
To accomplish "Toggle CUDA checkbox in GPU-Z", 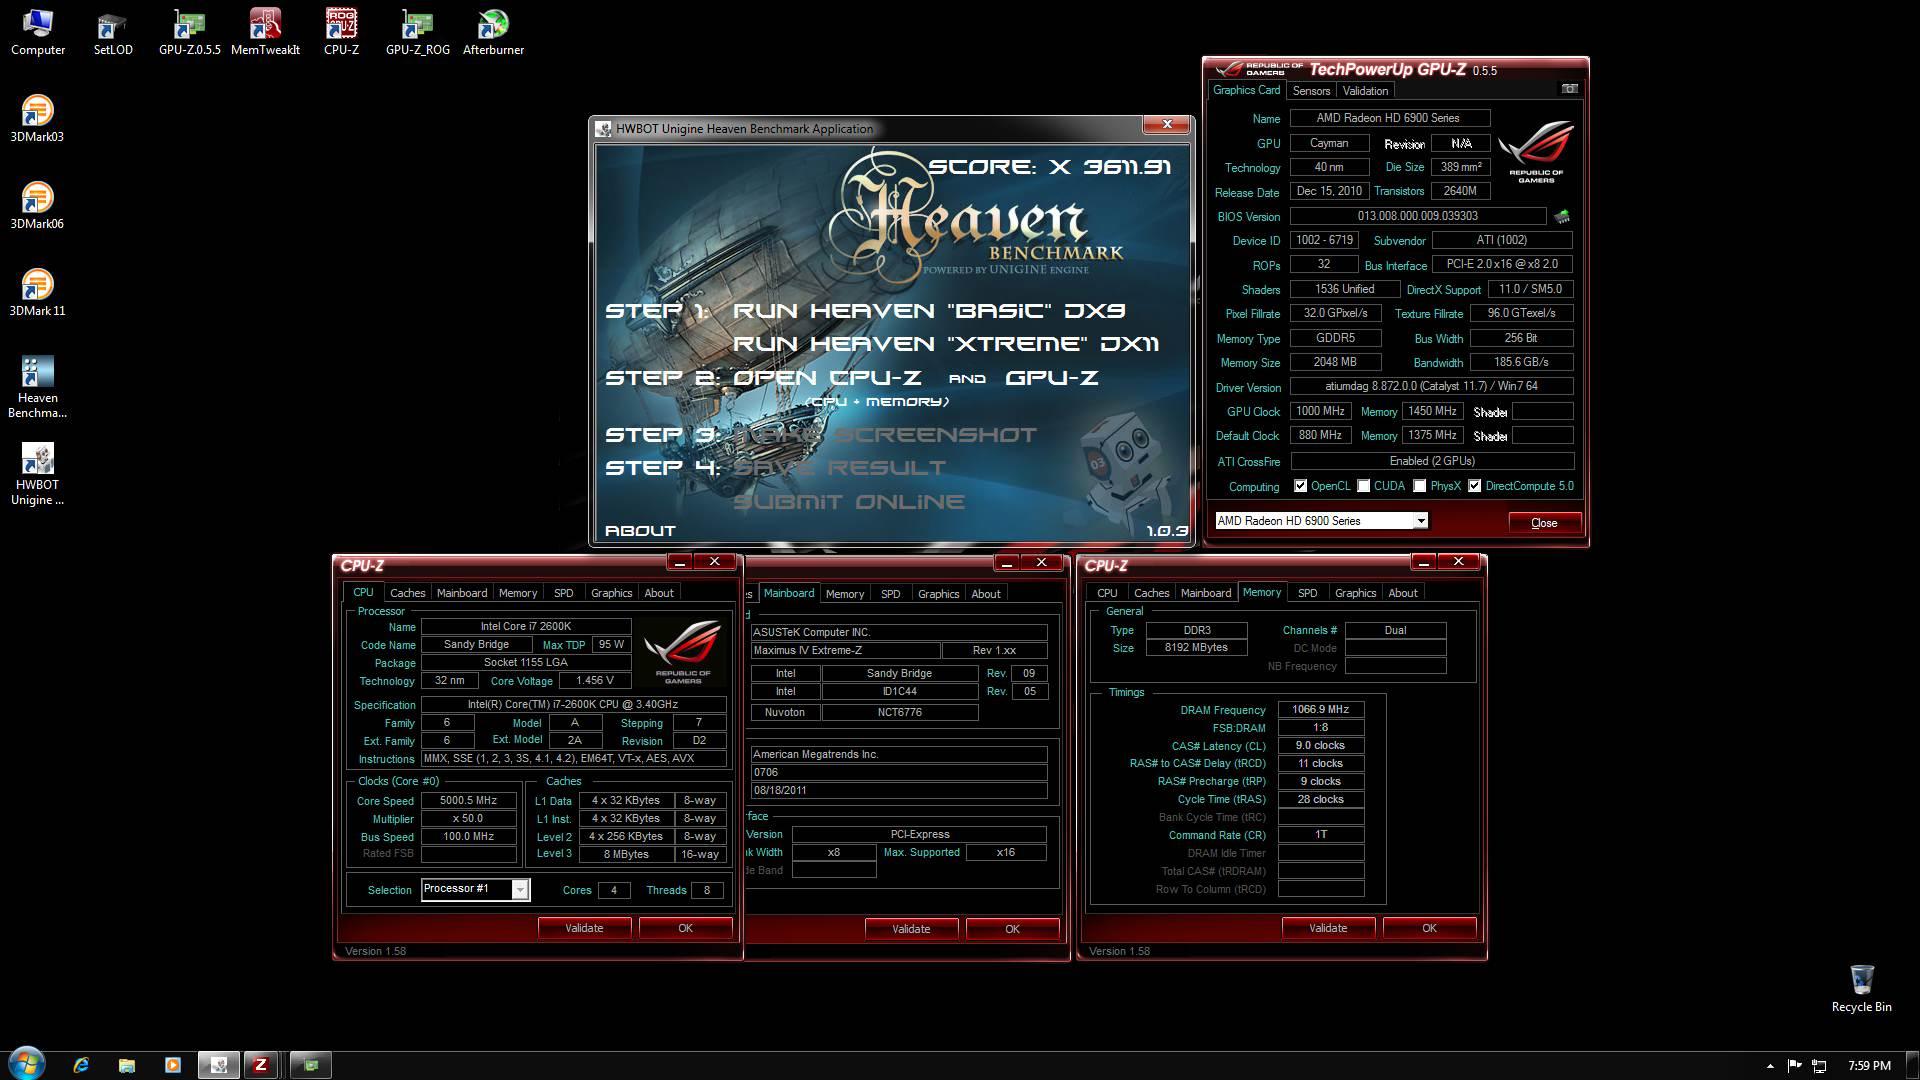I will click(x=1363, y=486).
